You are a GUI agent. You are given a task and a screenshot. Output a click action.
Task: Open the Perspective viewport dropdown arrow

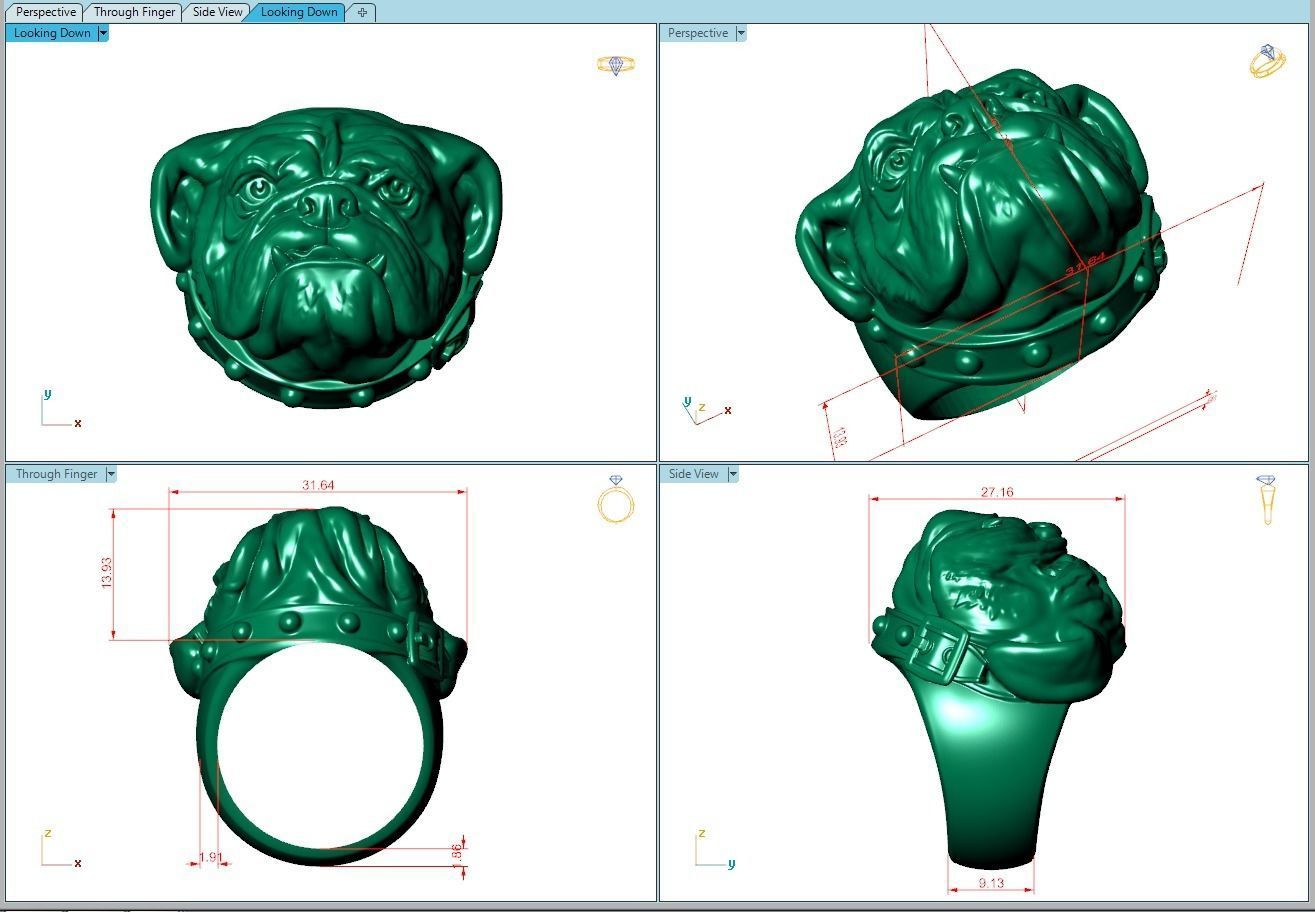(x=741, y=33)
